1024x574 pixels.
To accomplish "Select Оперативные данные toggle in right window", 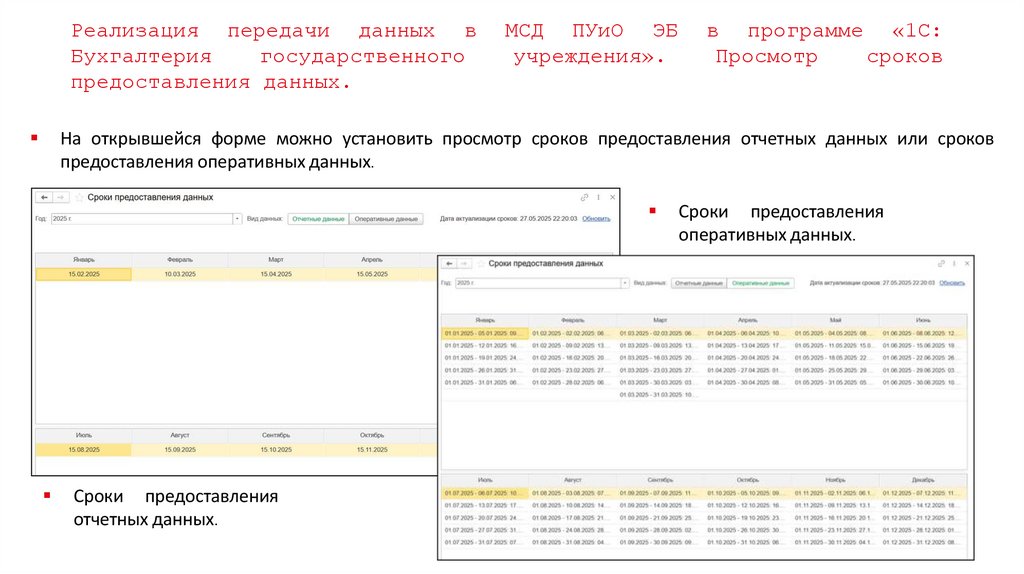I will (x=761, y=283).
